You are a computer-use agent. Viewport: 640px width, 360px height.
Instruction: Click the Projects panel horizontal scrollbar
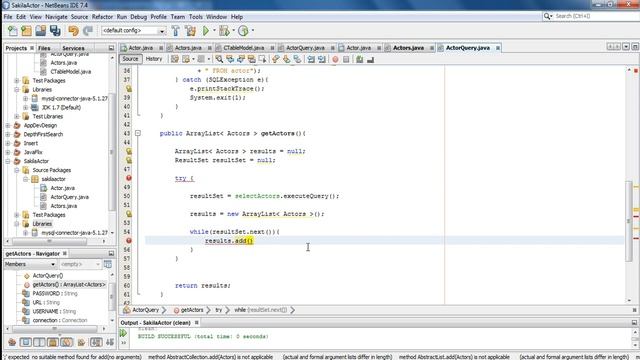point(49,241)
